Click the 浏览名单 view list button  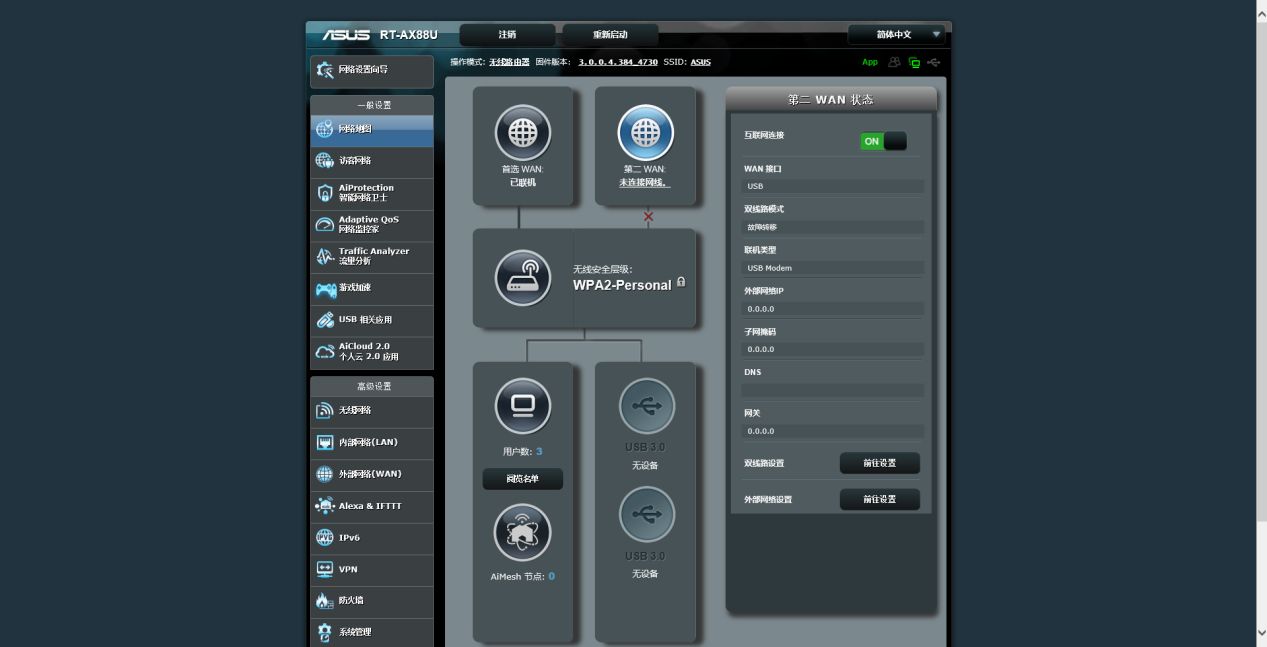pos(522,479)
